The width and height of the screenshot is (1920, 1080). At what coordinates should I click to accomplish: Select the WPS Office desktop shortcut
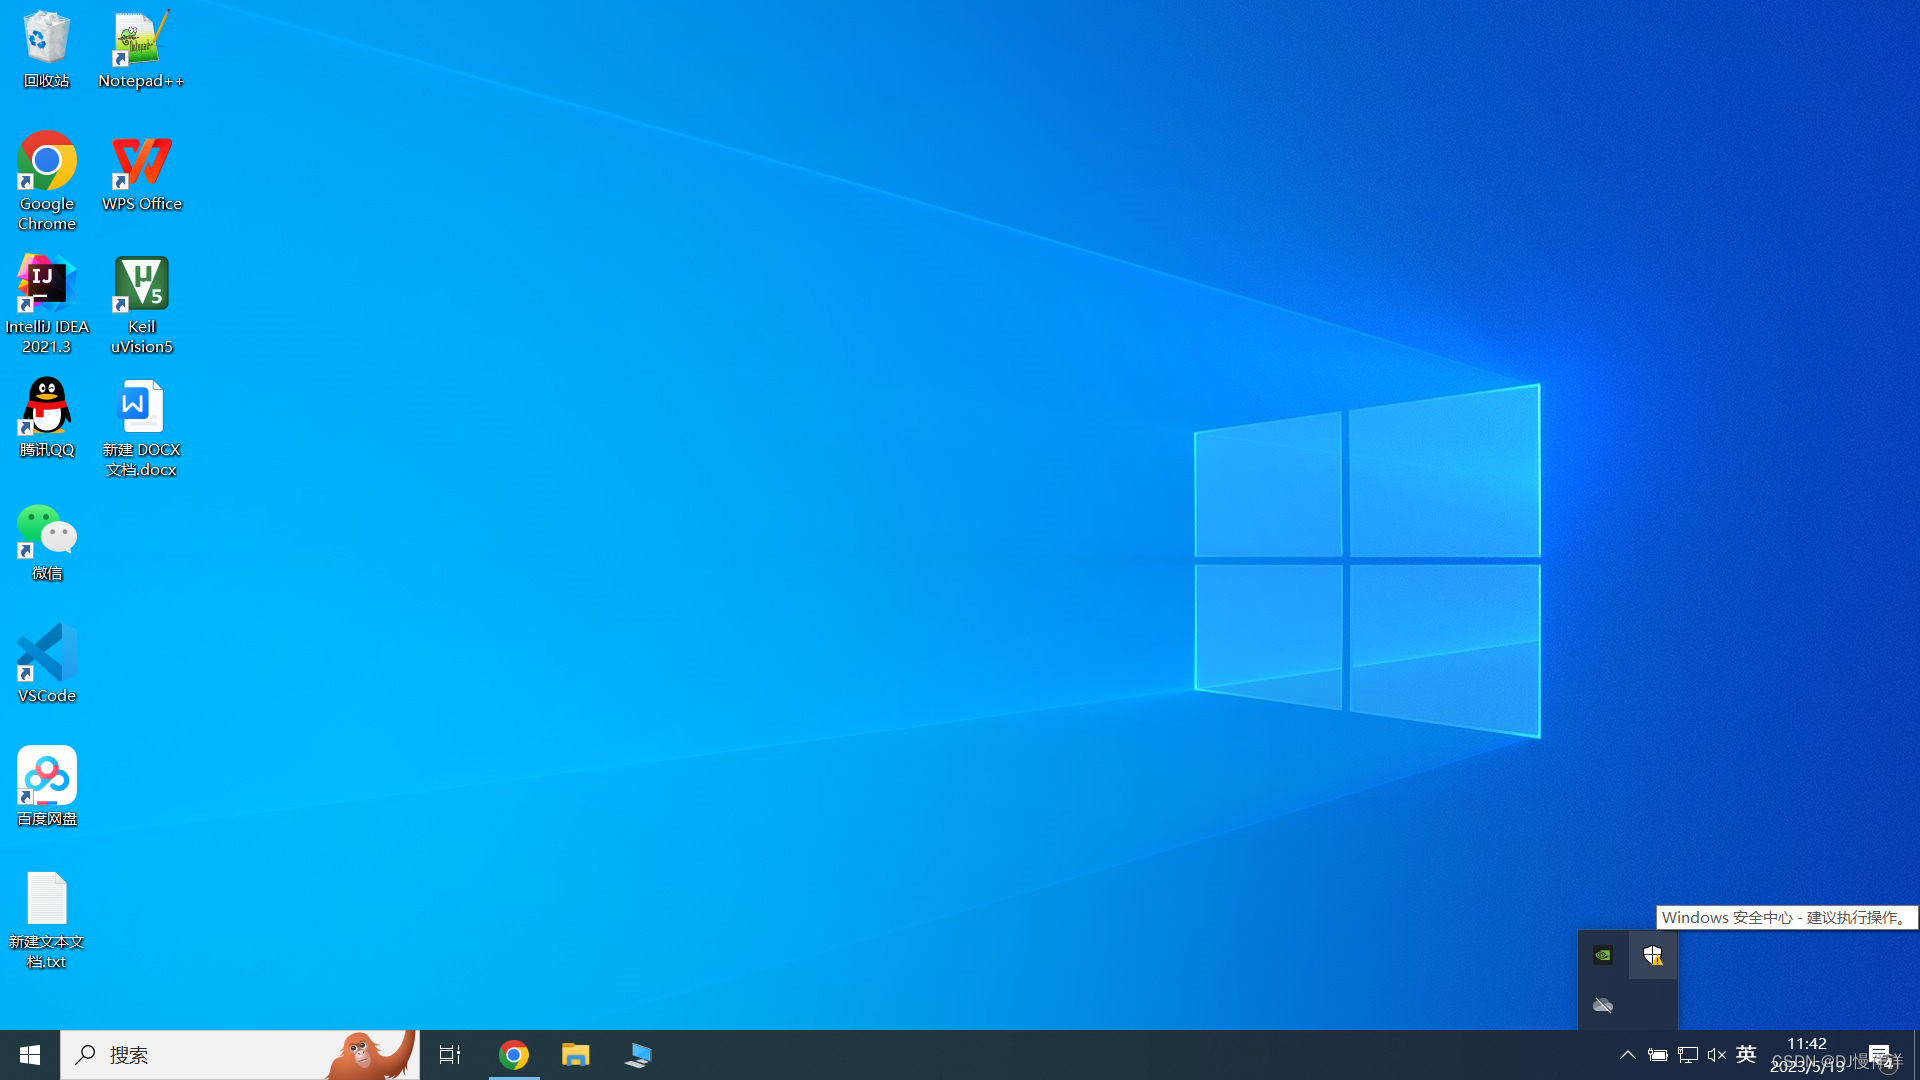click(141, 172)
